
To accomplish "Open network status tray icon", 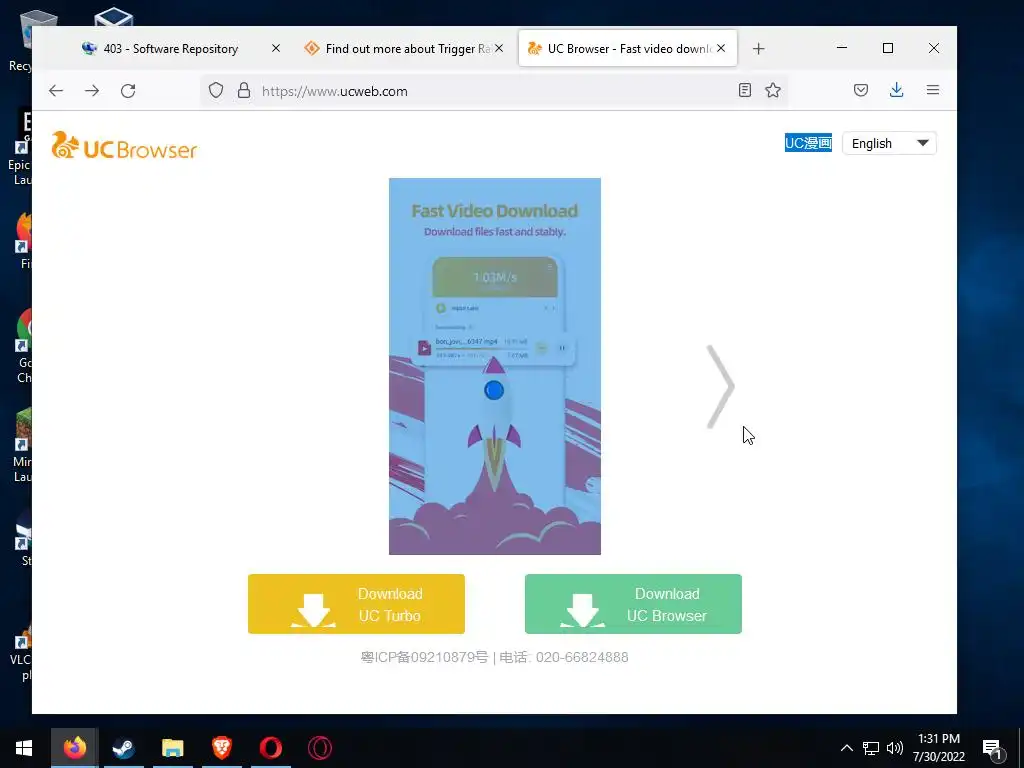I will coord(871,748).
